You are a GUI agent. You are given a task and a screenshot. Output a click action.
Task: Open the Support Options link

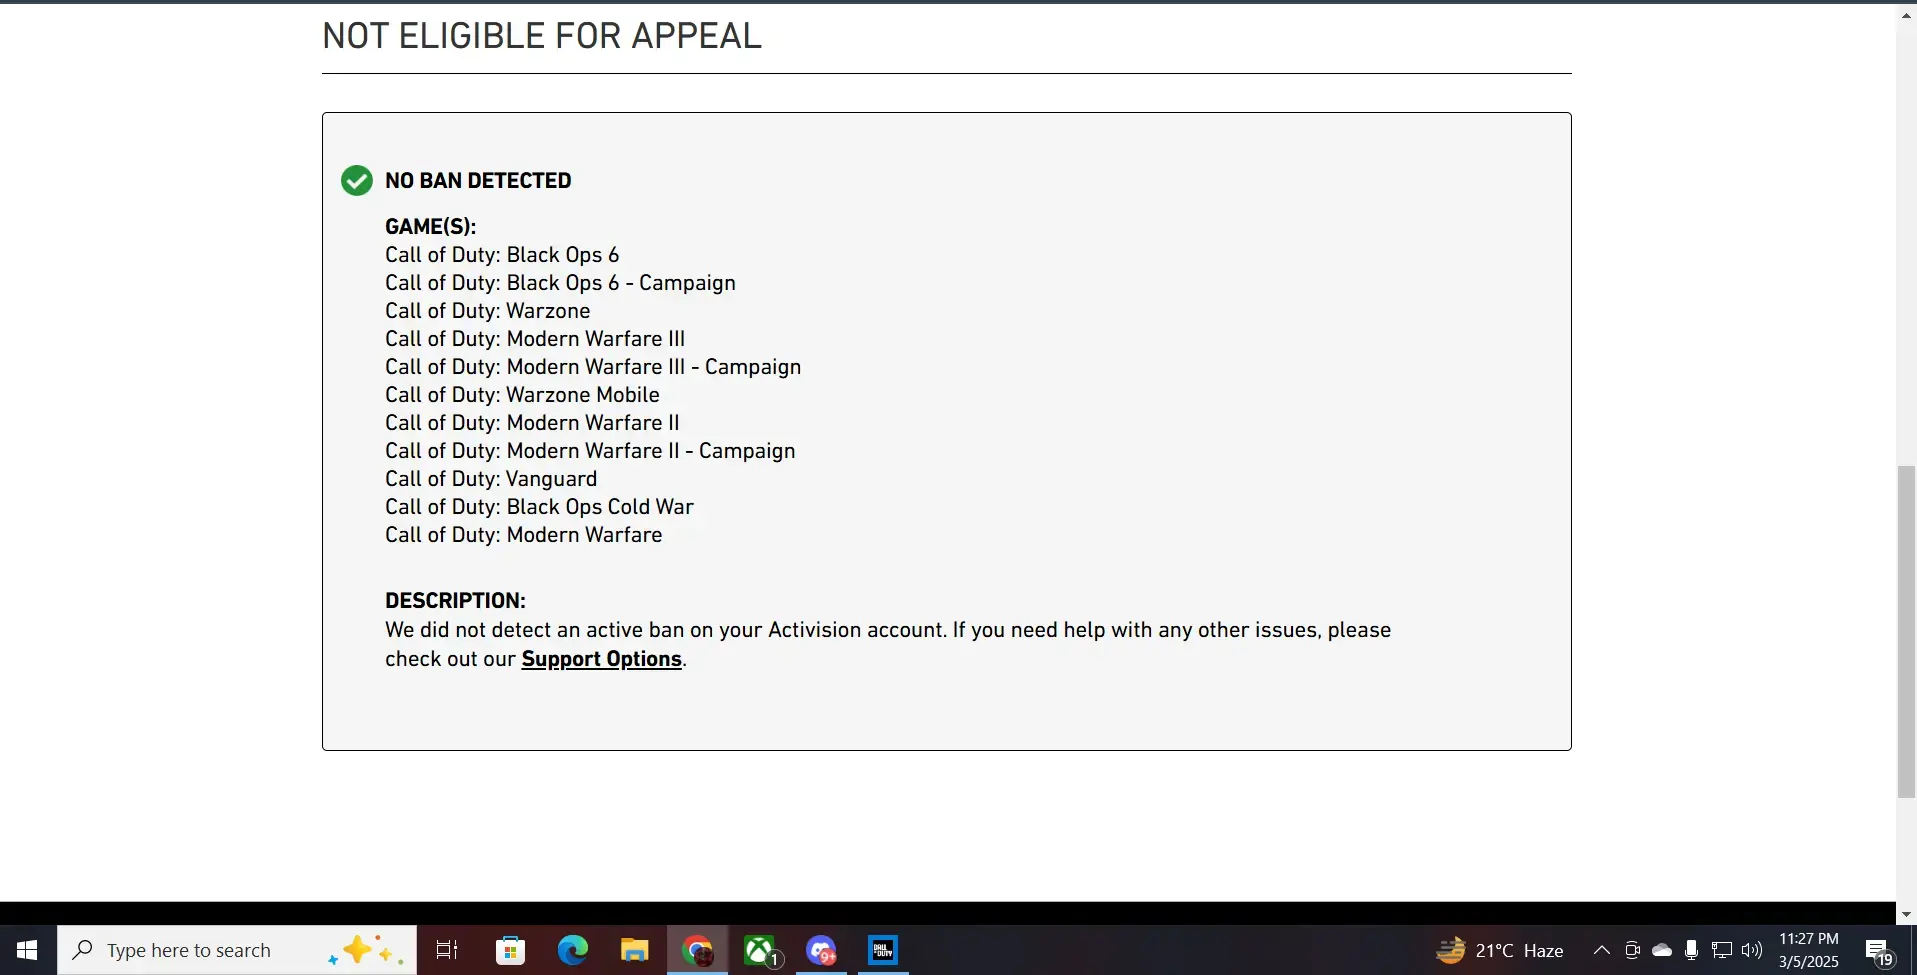(601, 659)
